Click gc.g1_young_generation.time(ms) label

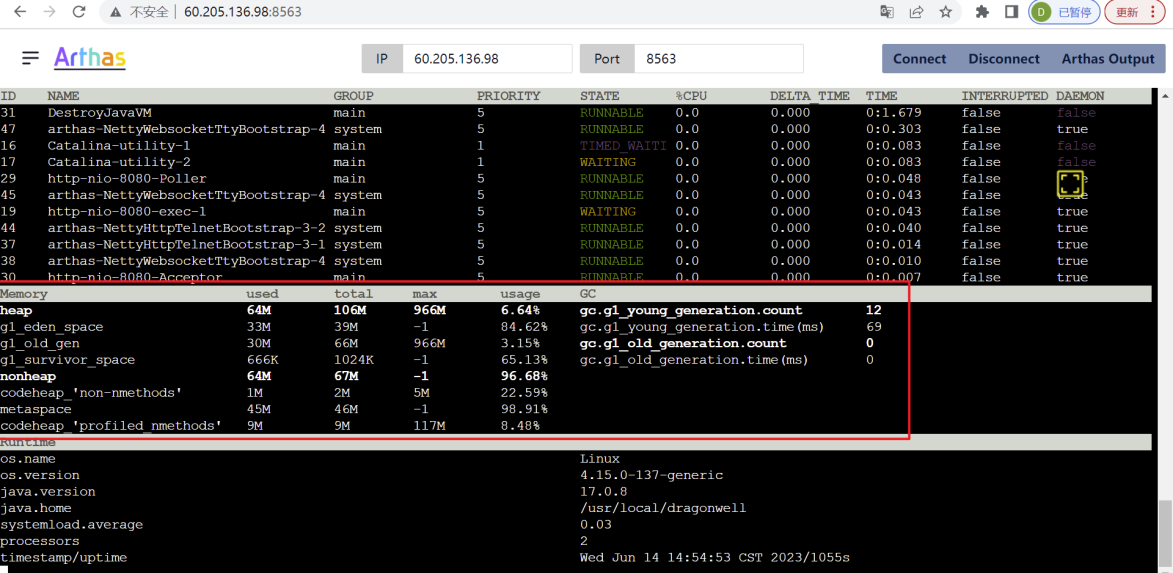pyautogui.click(x=703, y=327)
